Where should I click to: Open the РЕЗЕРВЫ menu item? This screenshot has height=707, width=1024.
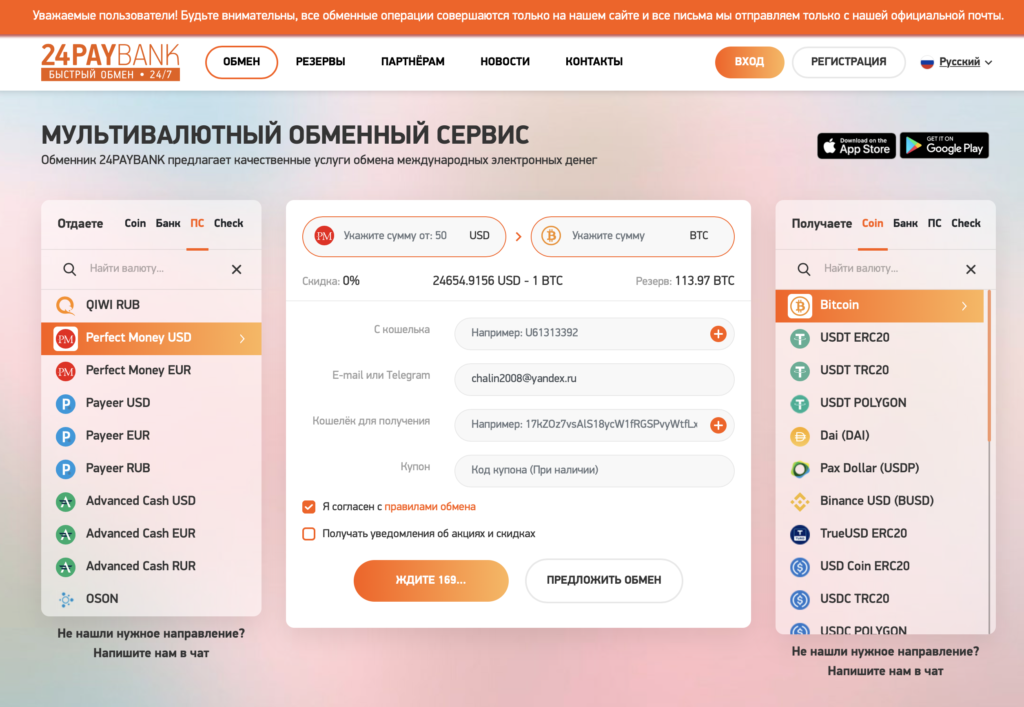click(321, 62)
